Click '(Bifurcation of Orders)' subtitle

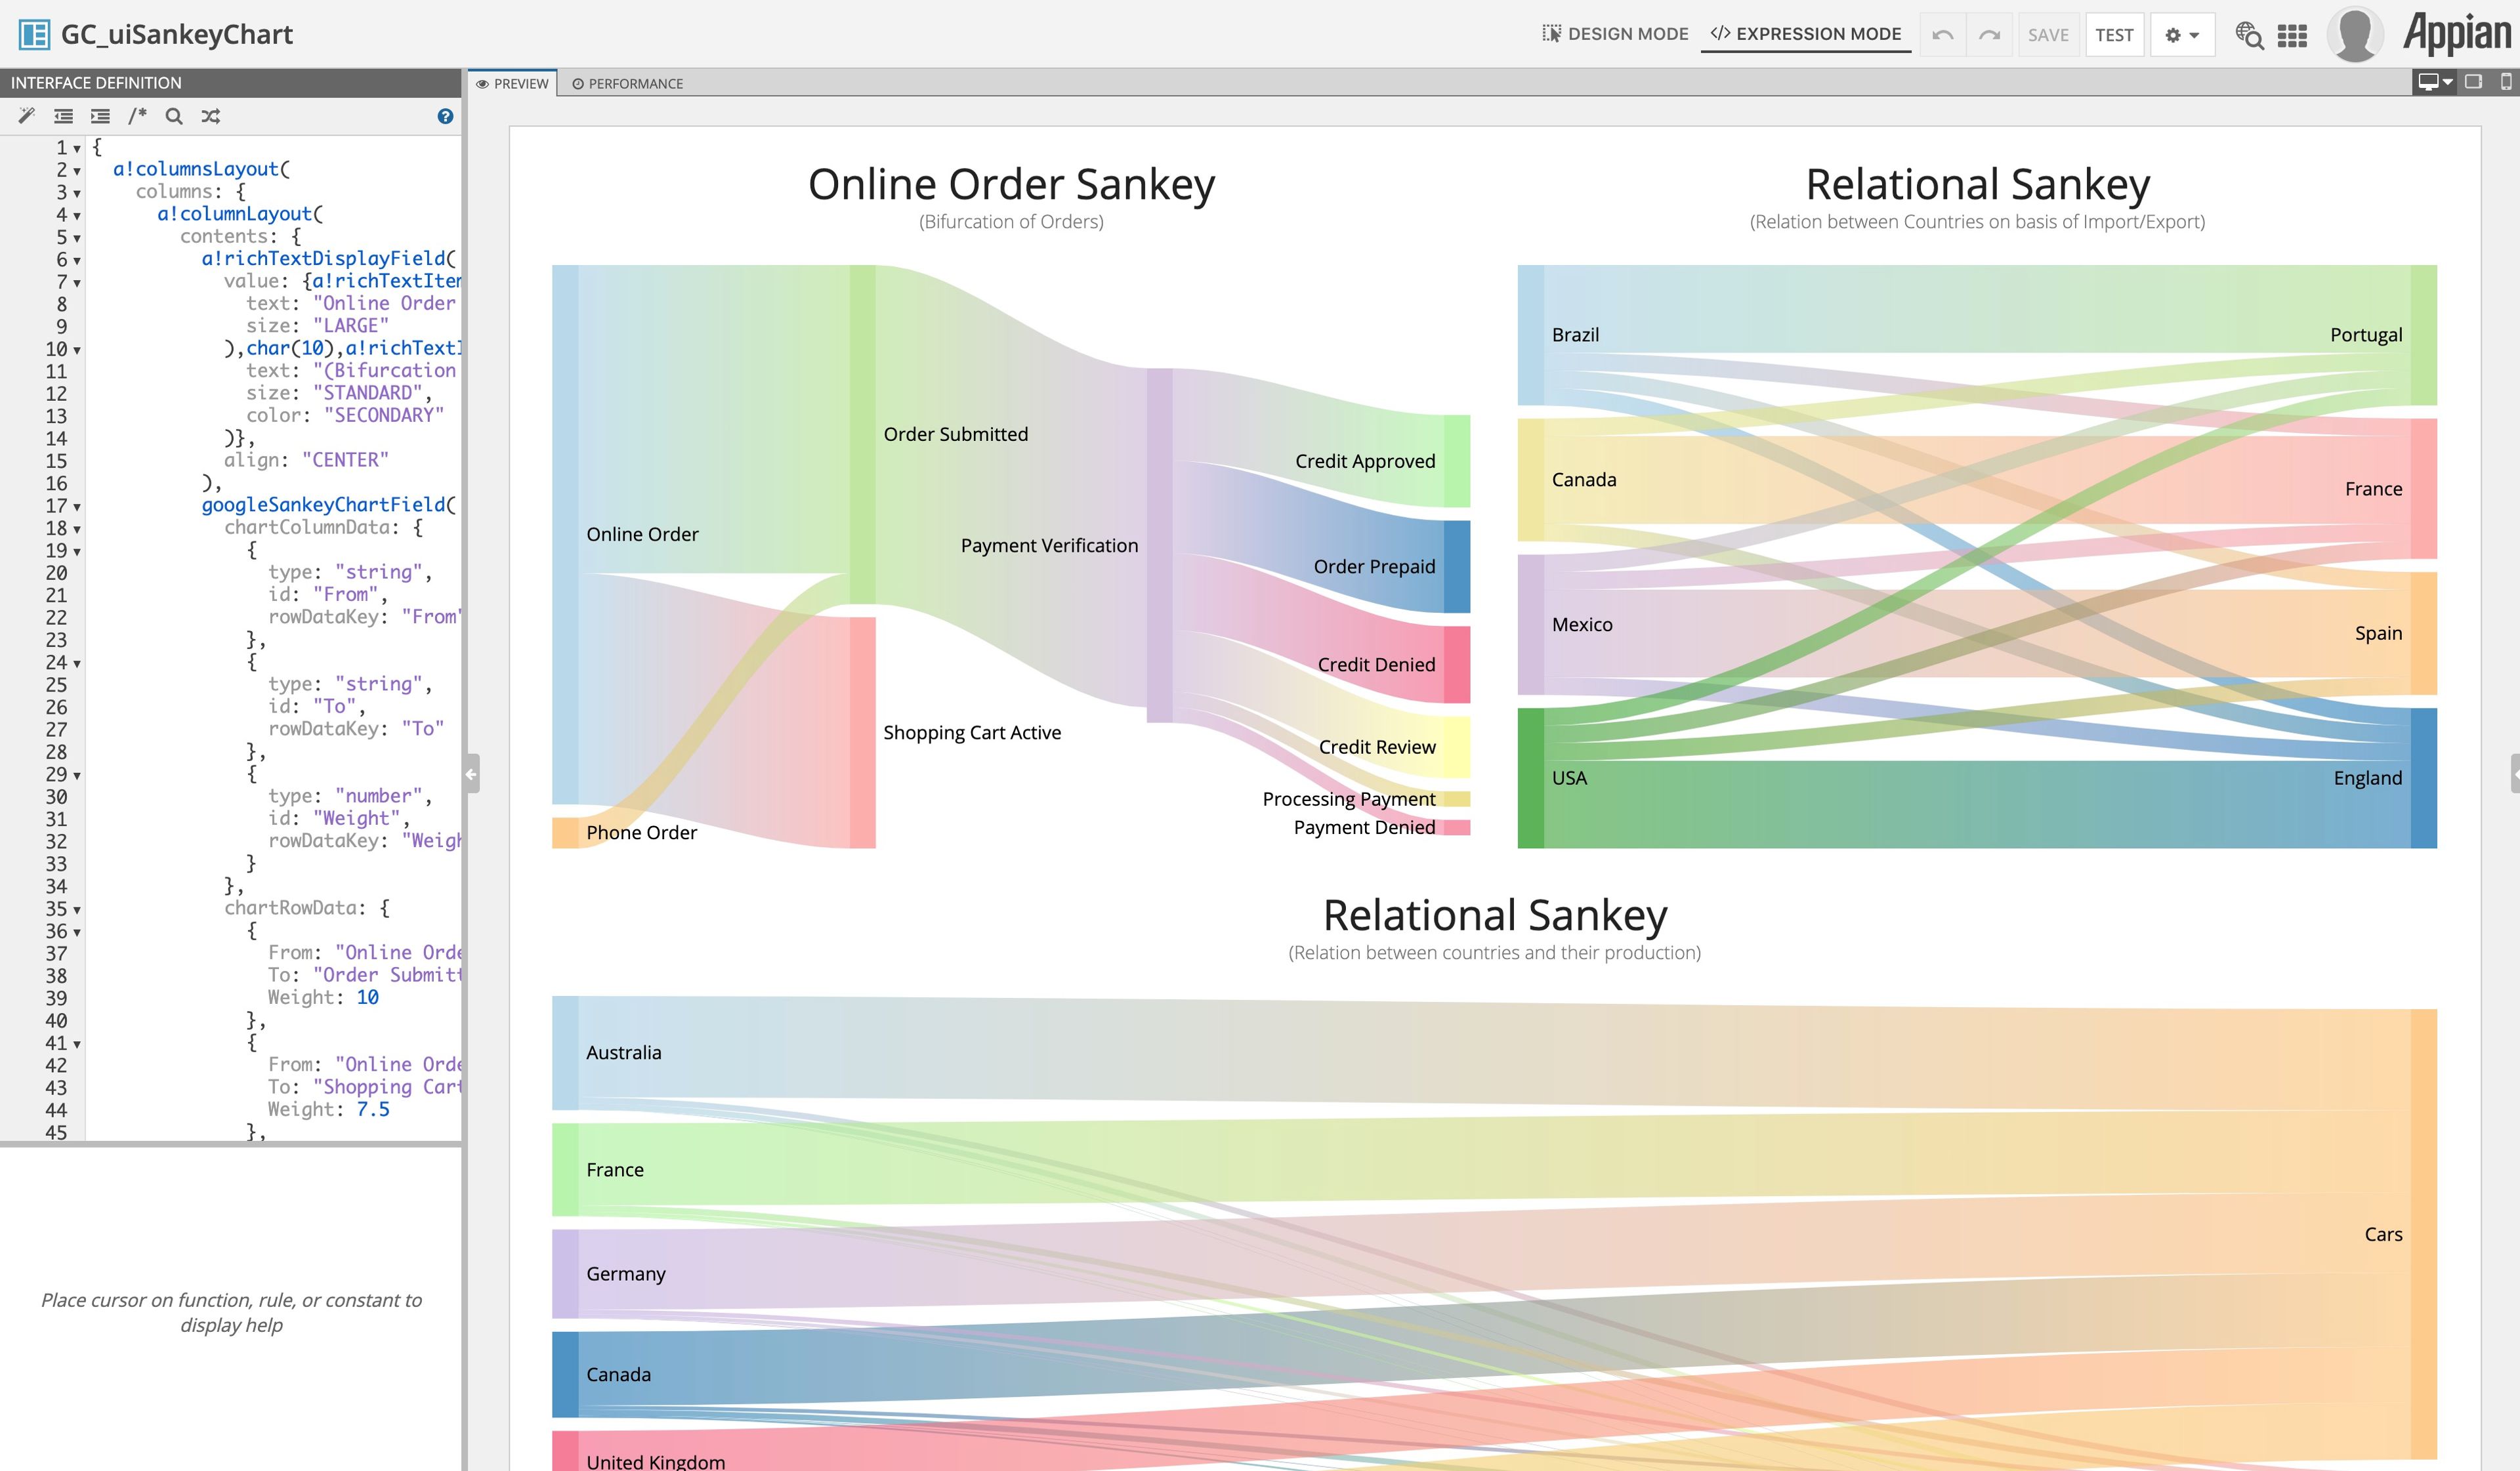click(x=1011, y=222)
